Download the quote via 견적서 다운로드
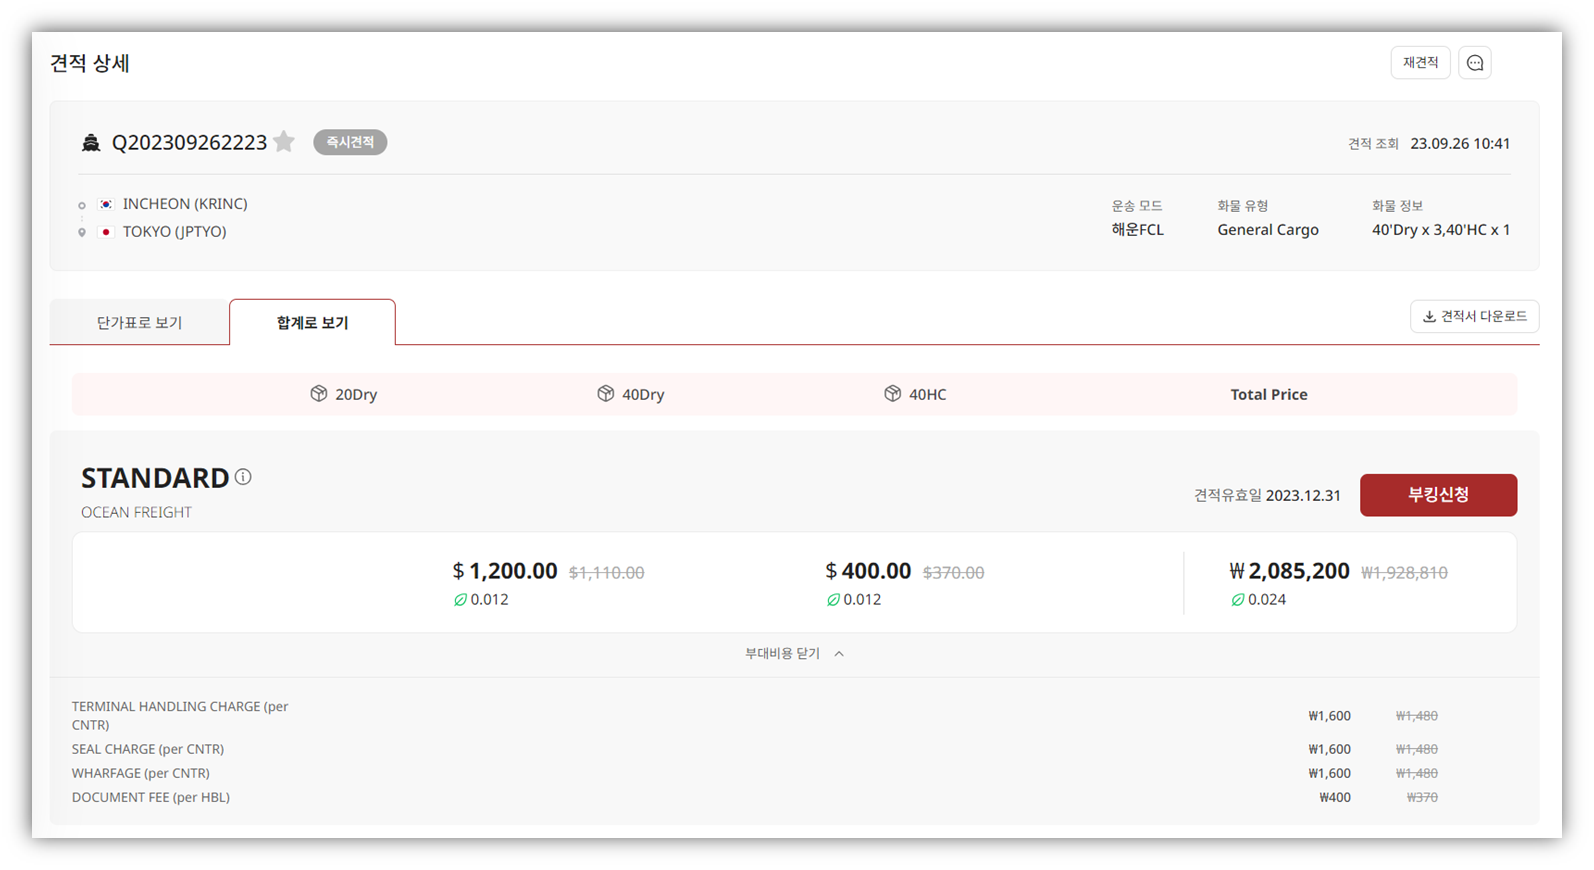 click(x=1474, y=317)
